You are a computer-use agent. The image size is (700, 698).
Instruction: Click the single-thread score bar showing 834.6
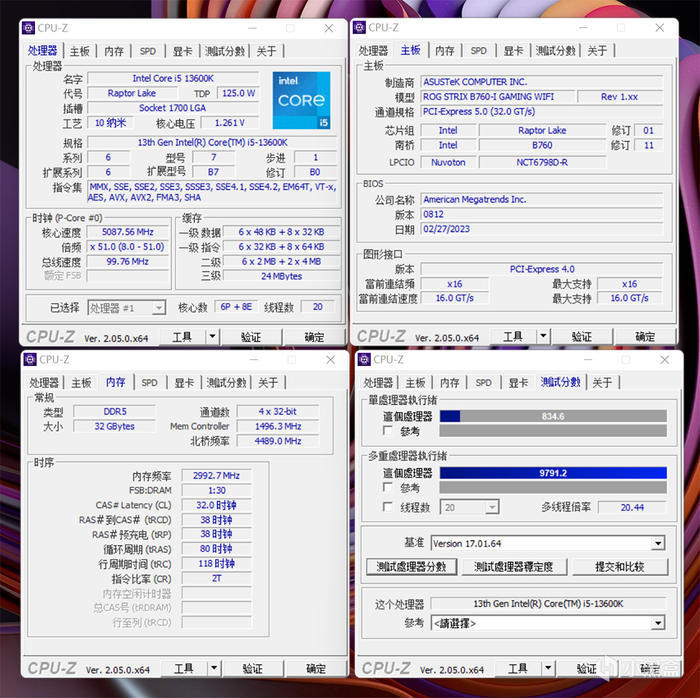(553, 416)
